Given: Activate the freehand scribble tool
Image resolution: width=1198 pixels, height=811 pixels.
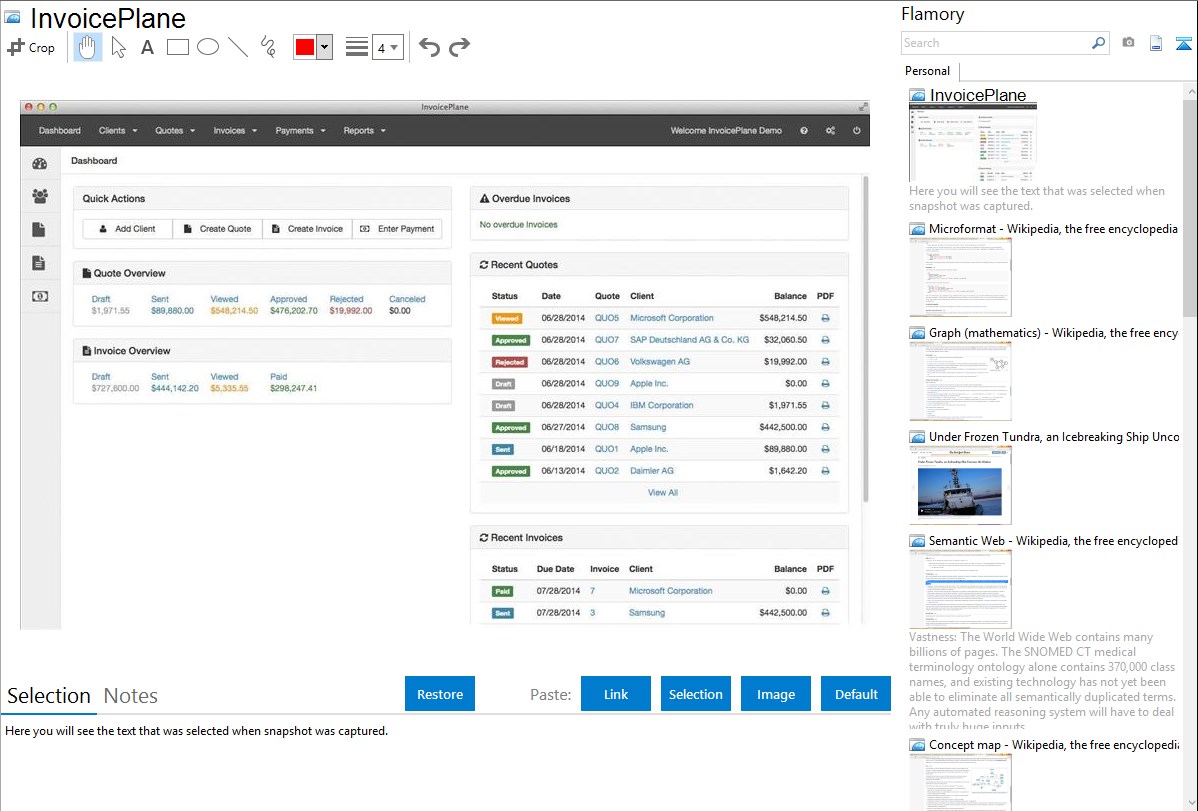Looking at the screenshot, I should point(267,47).
